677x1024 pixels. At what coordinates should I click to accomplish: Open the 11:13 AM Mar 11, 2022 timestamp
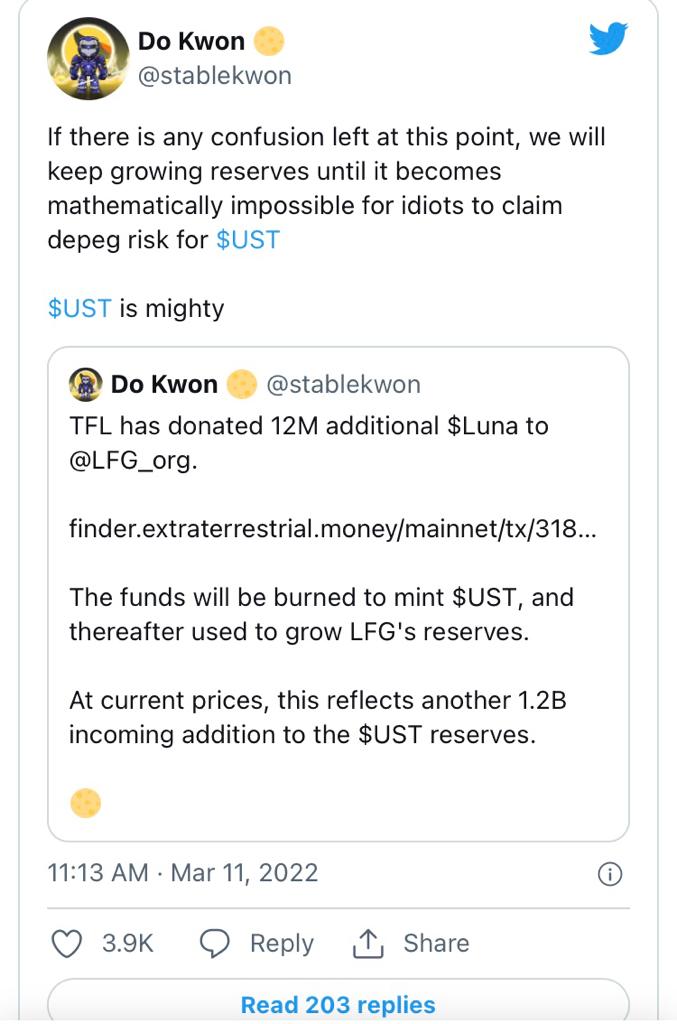[183, 872]
